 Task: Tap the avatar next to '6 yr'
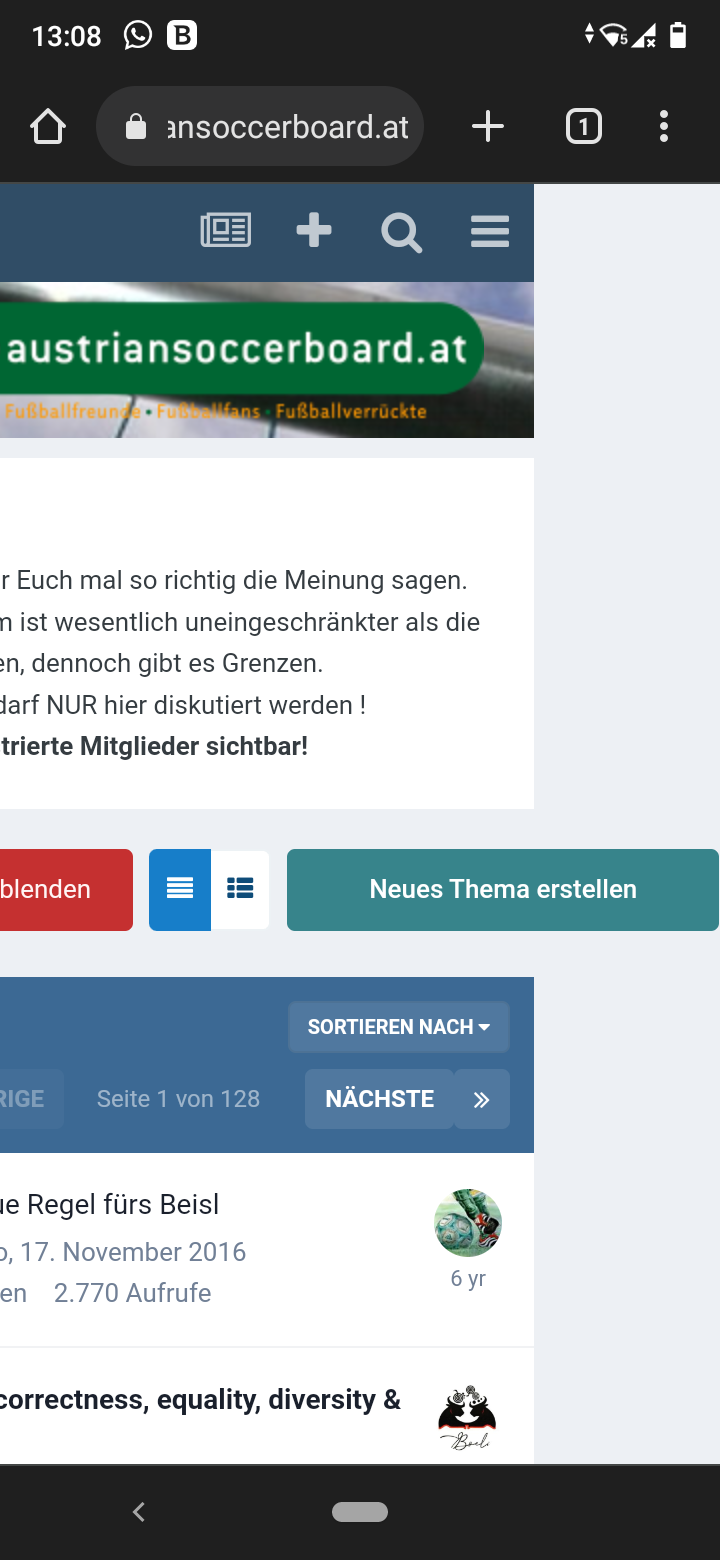(x=468, y=1222)
